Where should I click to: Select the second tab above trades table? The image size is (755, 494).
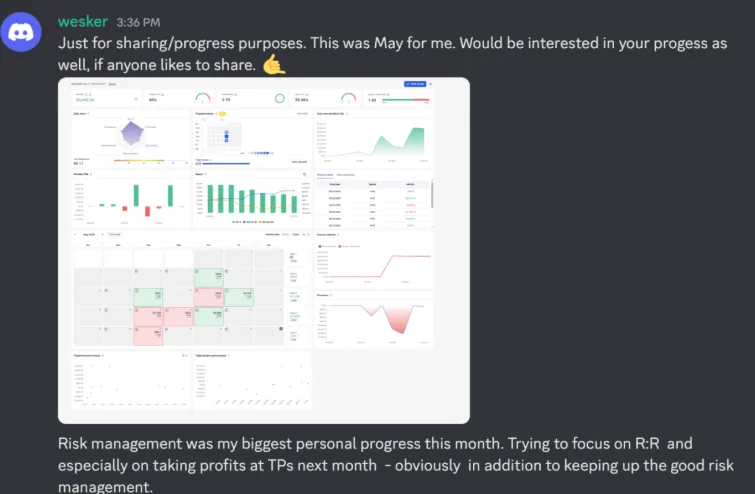(345, 175)
